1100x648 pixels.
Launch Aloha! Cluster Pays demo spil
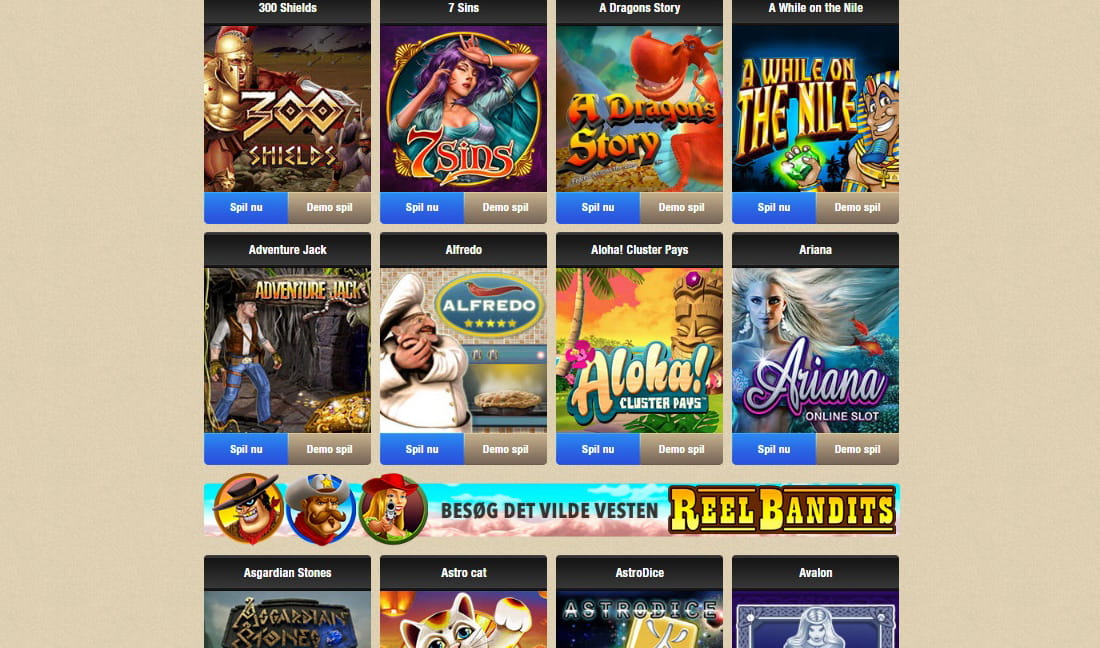(x=681, y=450)
